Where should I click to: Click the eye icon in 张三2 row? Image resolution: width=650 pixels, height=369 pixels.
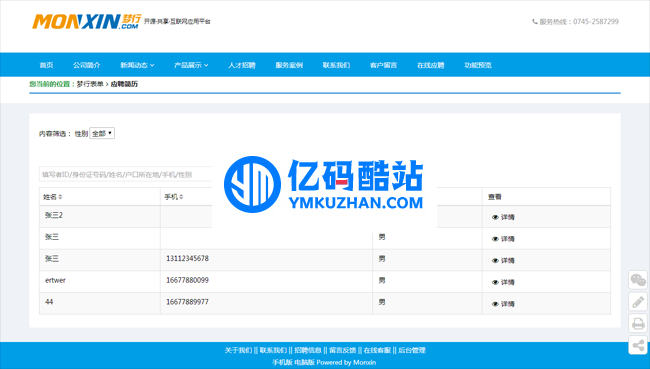pos(495,217)
